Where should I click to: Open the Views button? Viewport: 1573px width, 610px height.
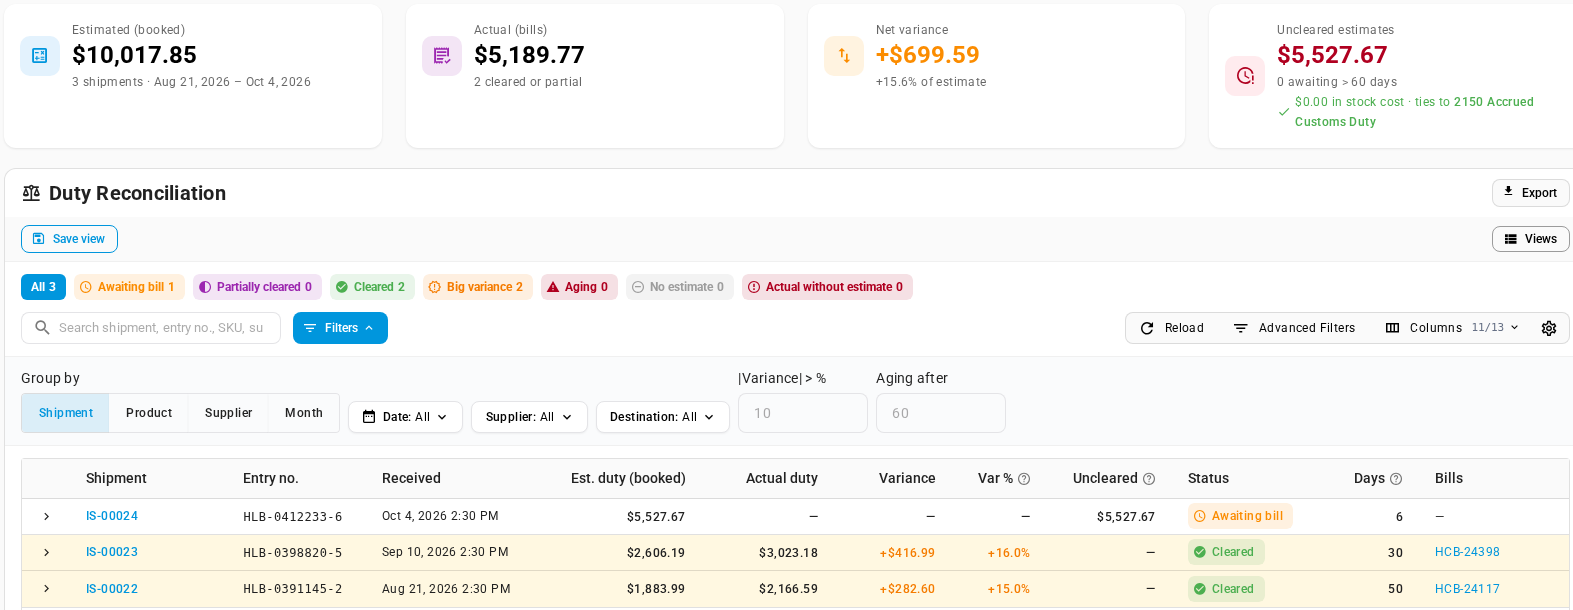1531,239
